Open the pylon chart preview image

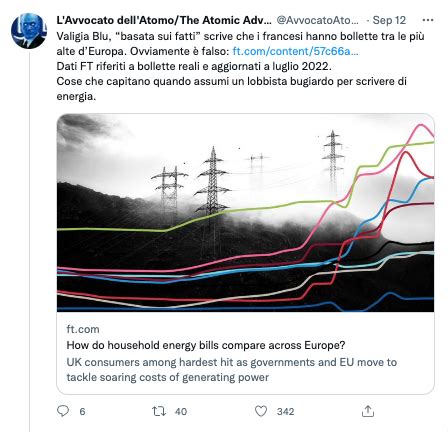pyautogui.click(x=246, y=213)
